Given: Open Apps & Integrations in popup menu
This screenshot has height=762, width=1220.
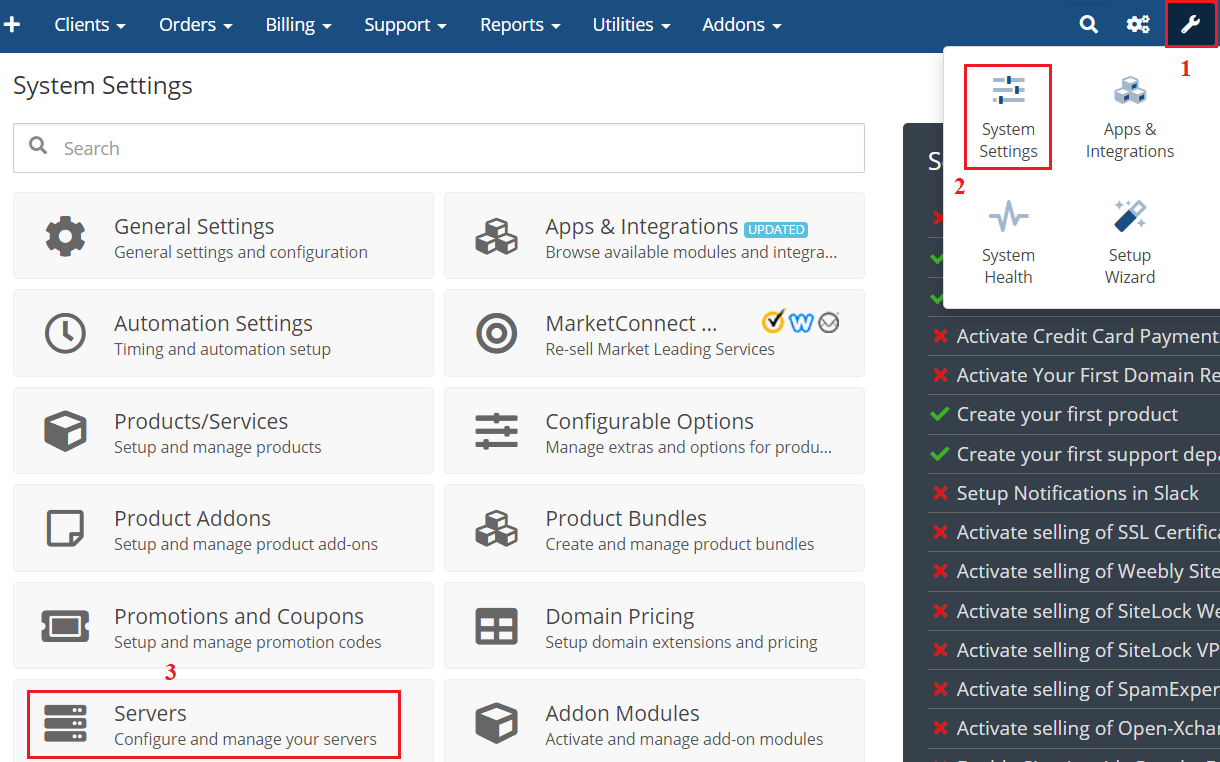Looking at the screenshot, I should click(1130, 117).
